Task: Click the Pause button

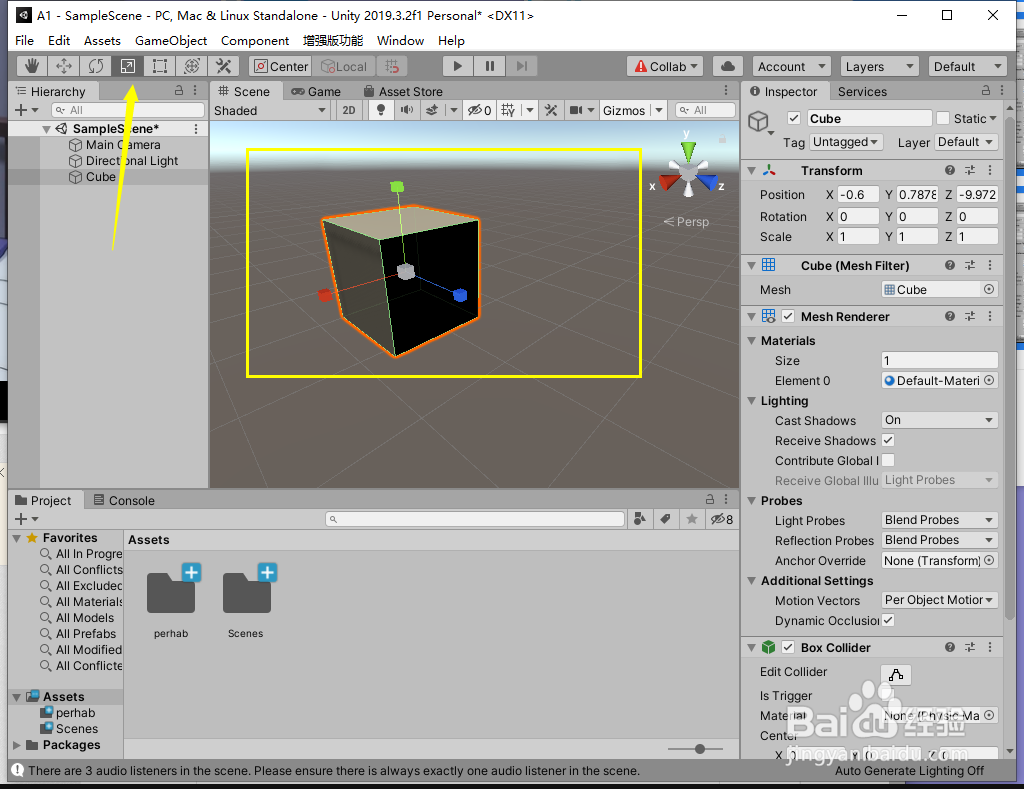Action: 489,66
